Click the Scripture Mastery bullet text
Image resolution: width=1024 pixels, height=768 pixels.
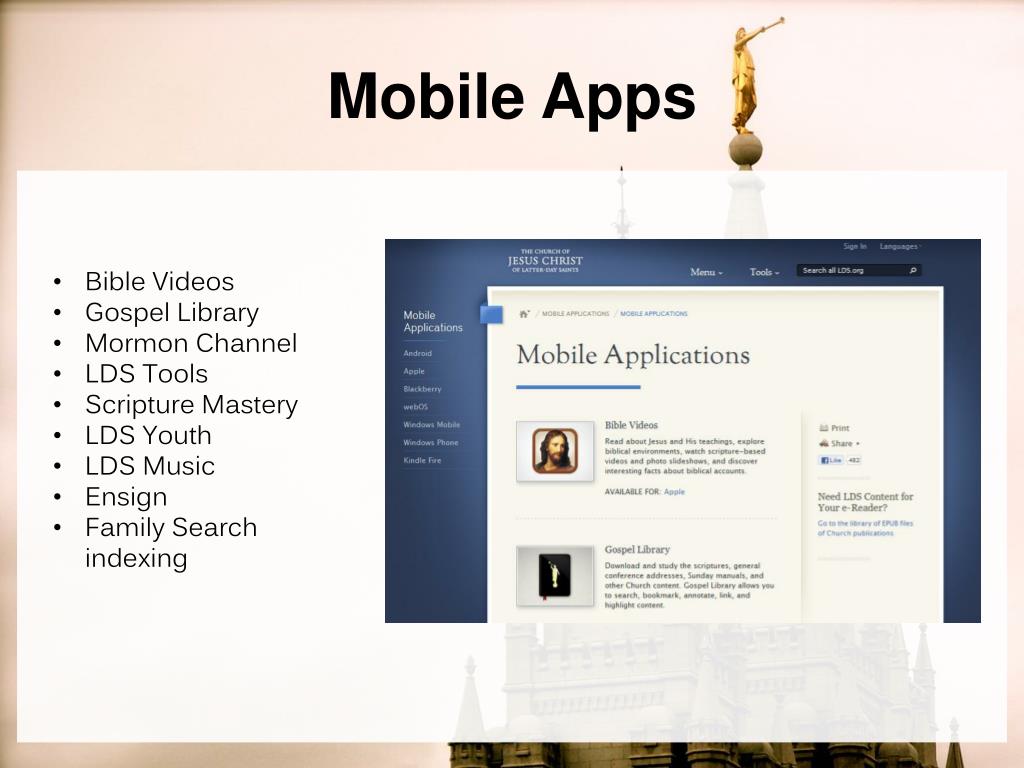[191, 405]
